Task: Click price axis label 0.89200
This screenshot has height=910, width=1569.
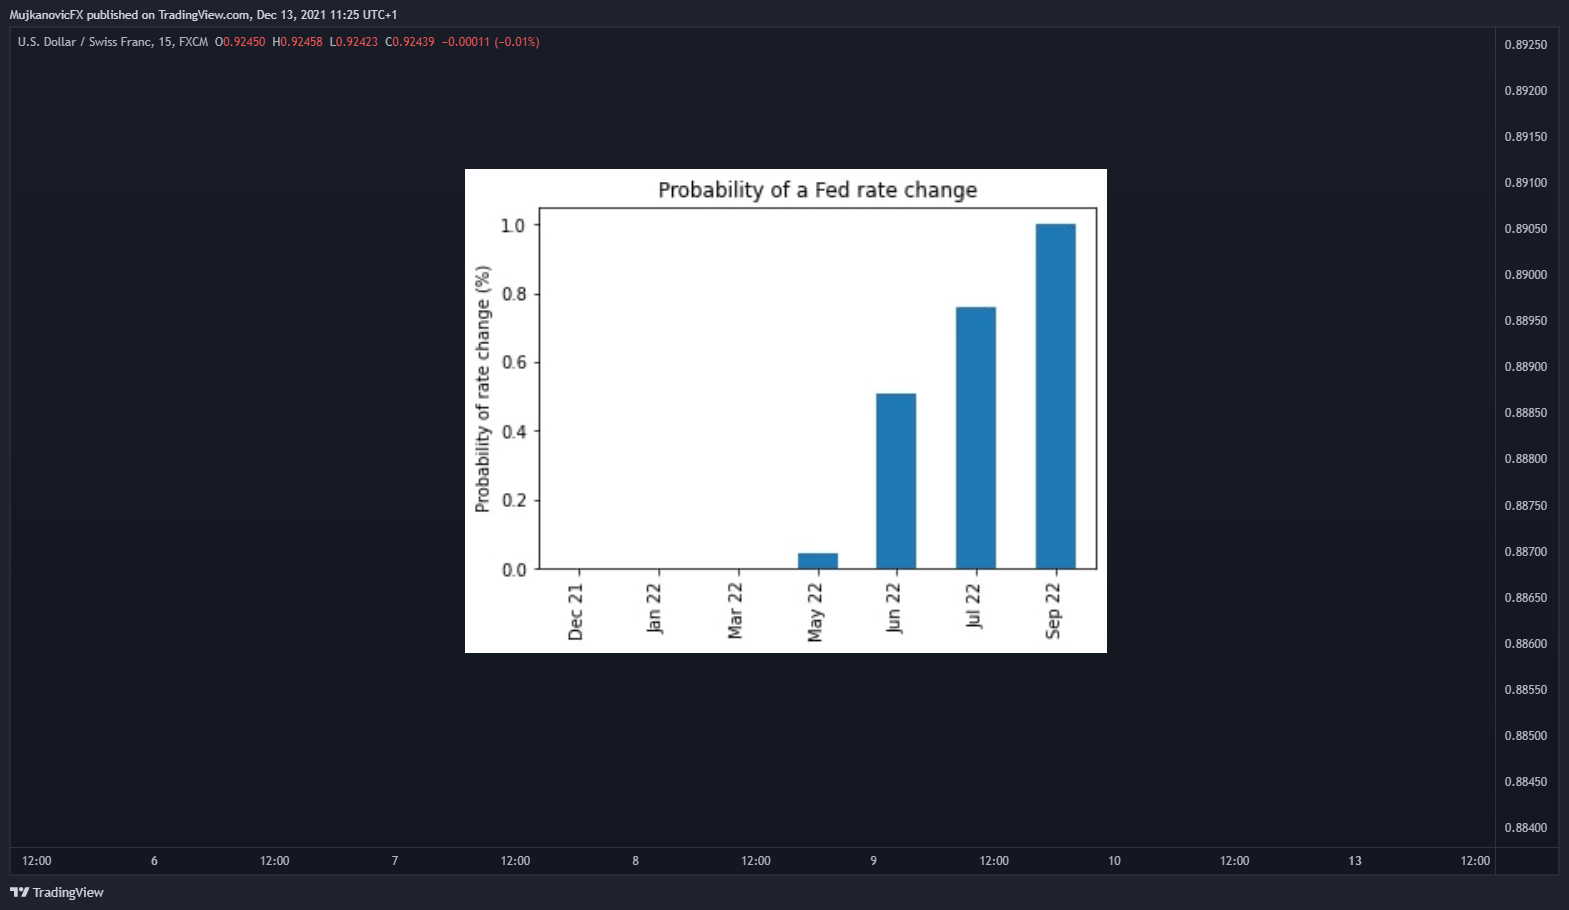Action: click(1525, 91)
